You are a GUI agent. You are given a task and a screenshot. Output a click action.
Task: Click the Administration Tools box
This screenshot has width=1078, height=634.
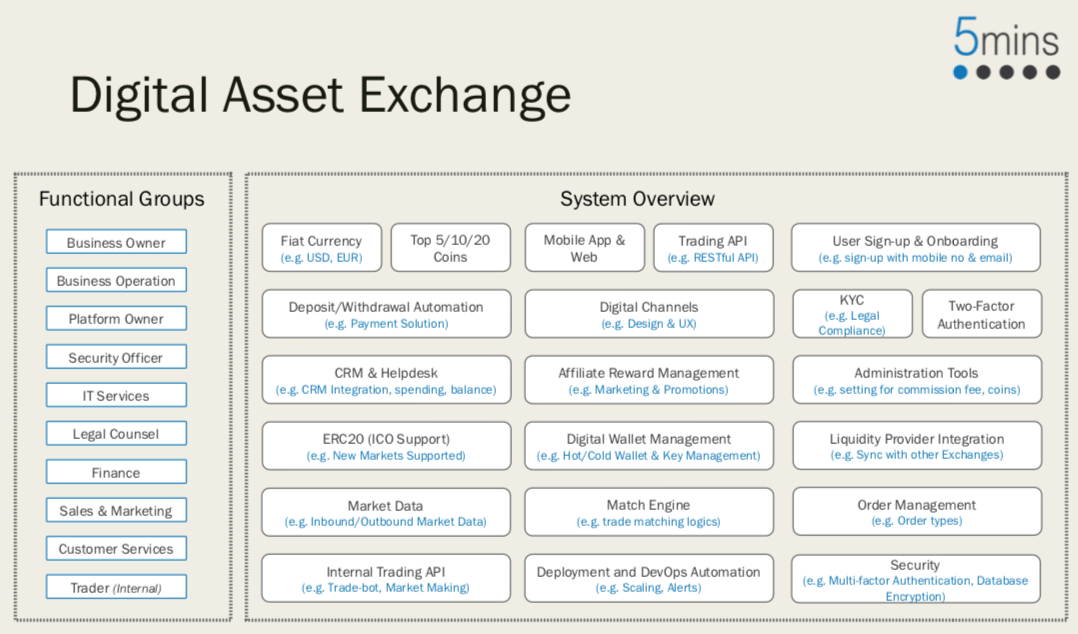click(917, 380)
